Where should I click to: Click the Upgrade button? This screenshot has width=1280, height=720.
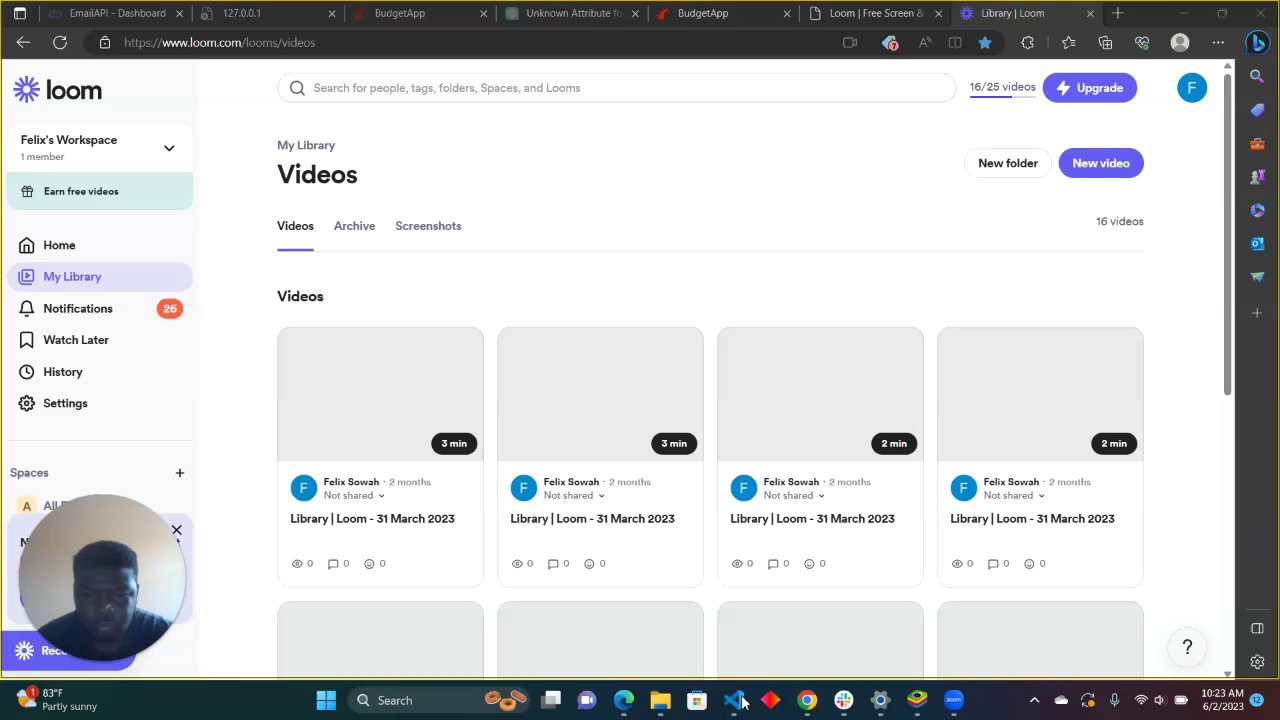click(1089, 88)
